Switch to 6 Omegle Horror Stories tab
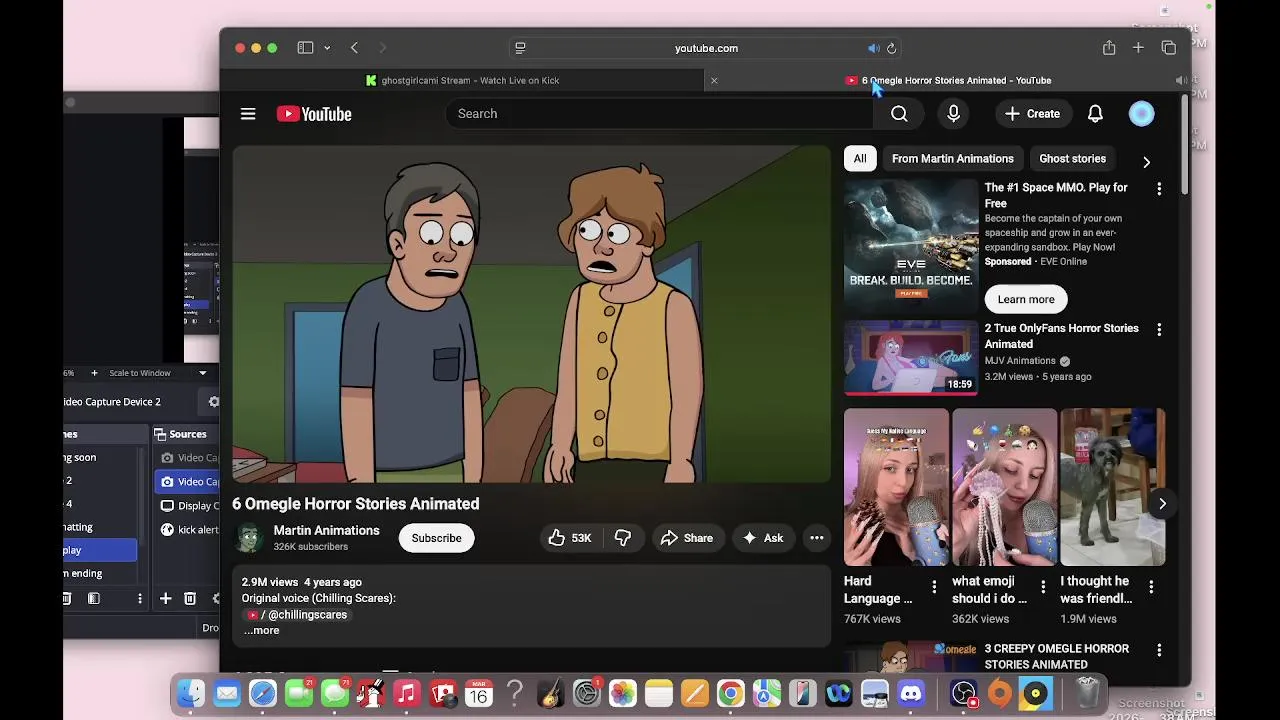 [948, 80]
